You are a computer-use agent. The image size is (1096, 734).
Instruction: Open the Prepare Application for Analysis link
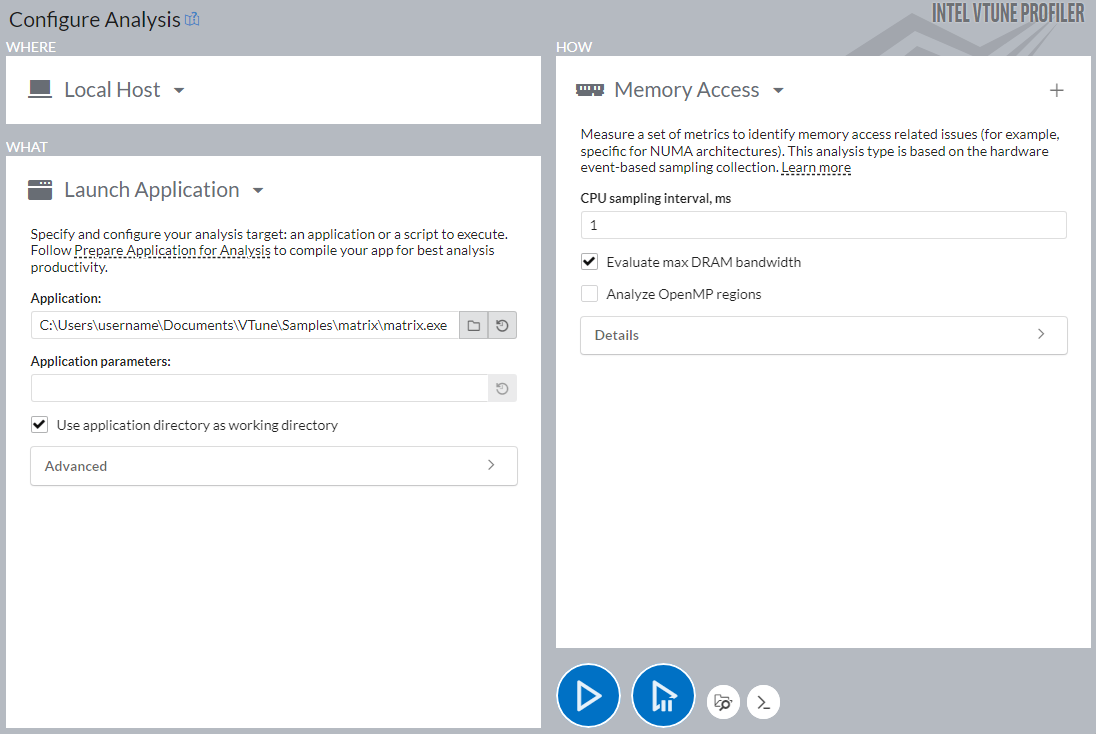[172, 251]
